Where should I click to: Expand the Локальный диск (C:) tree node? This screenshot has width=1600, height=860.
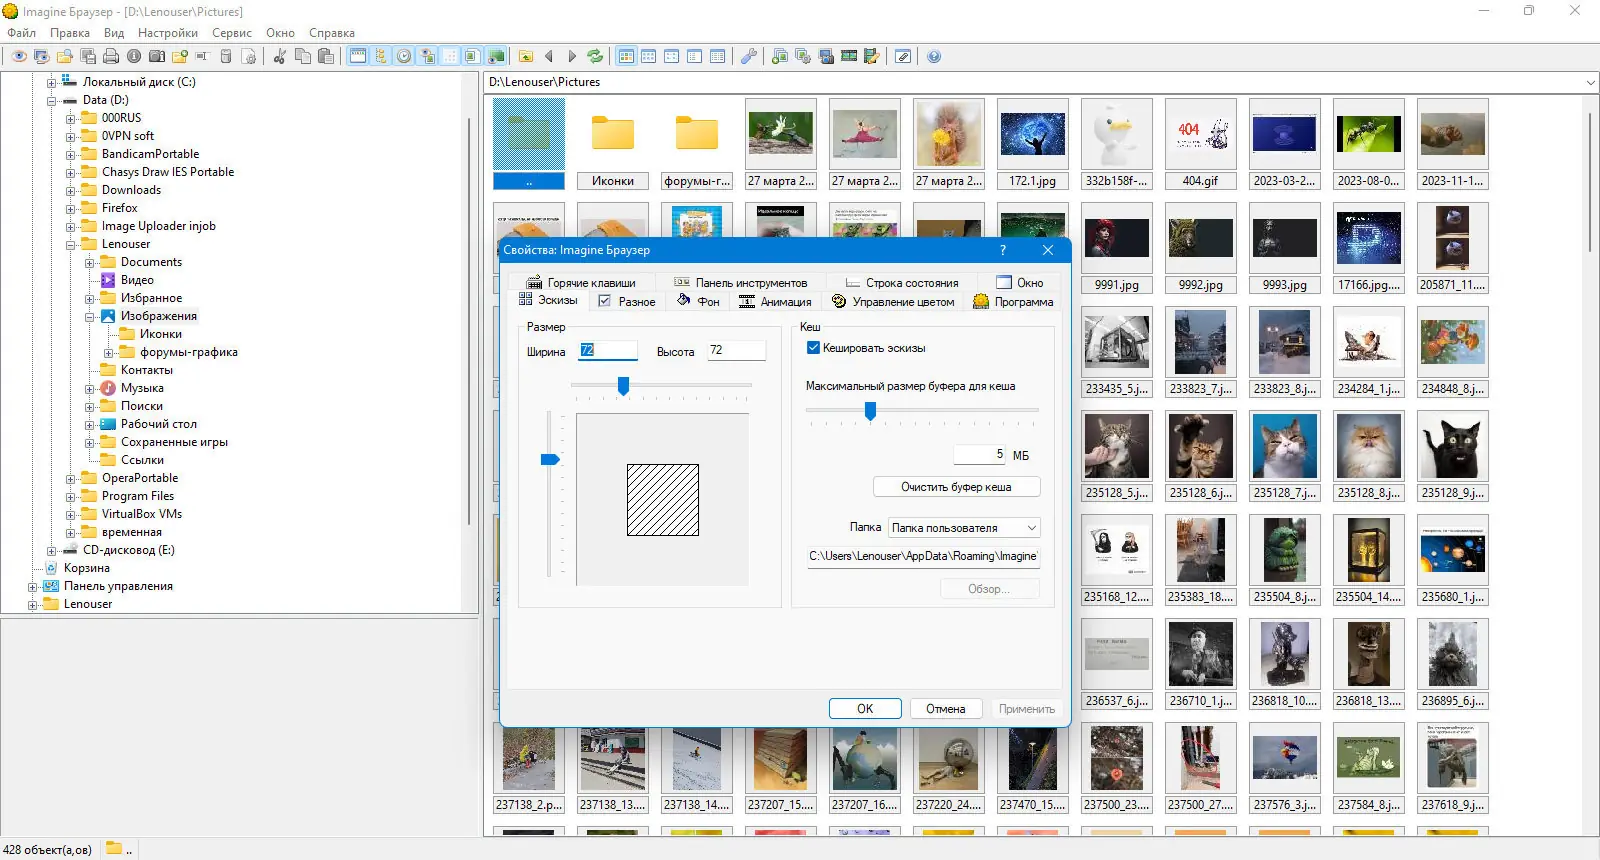click(x=51, y=83)
